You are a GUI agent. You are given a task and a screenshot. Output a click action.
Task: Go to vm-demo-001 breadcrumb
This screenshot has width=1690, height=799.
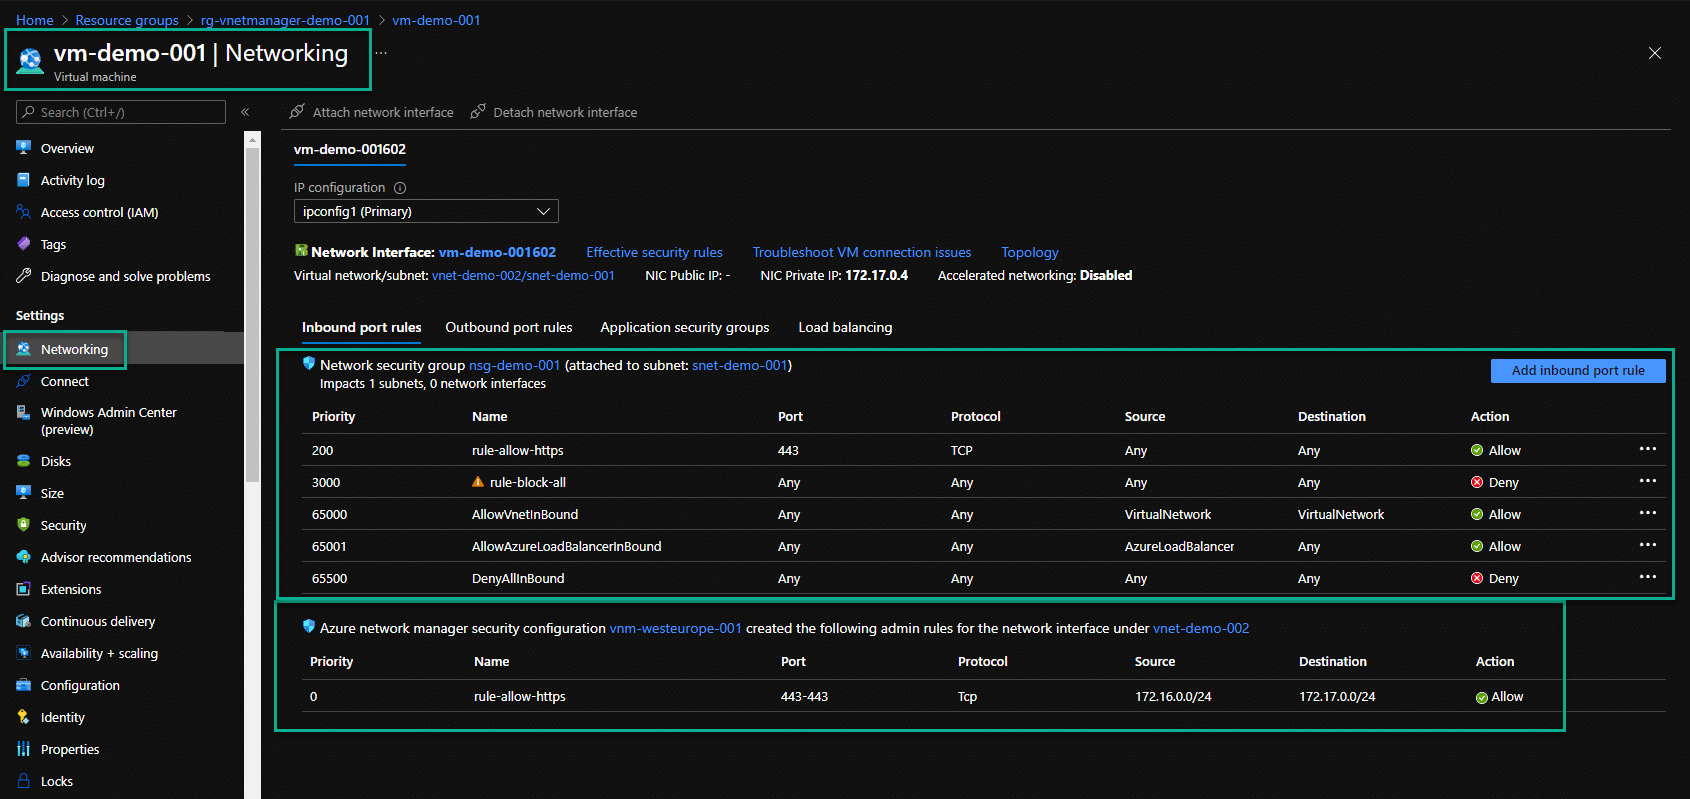436,20
